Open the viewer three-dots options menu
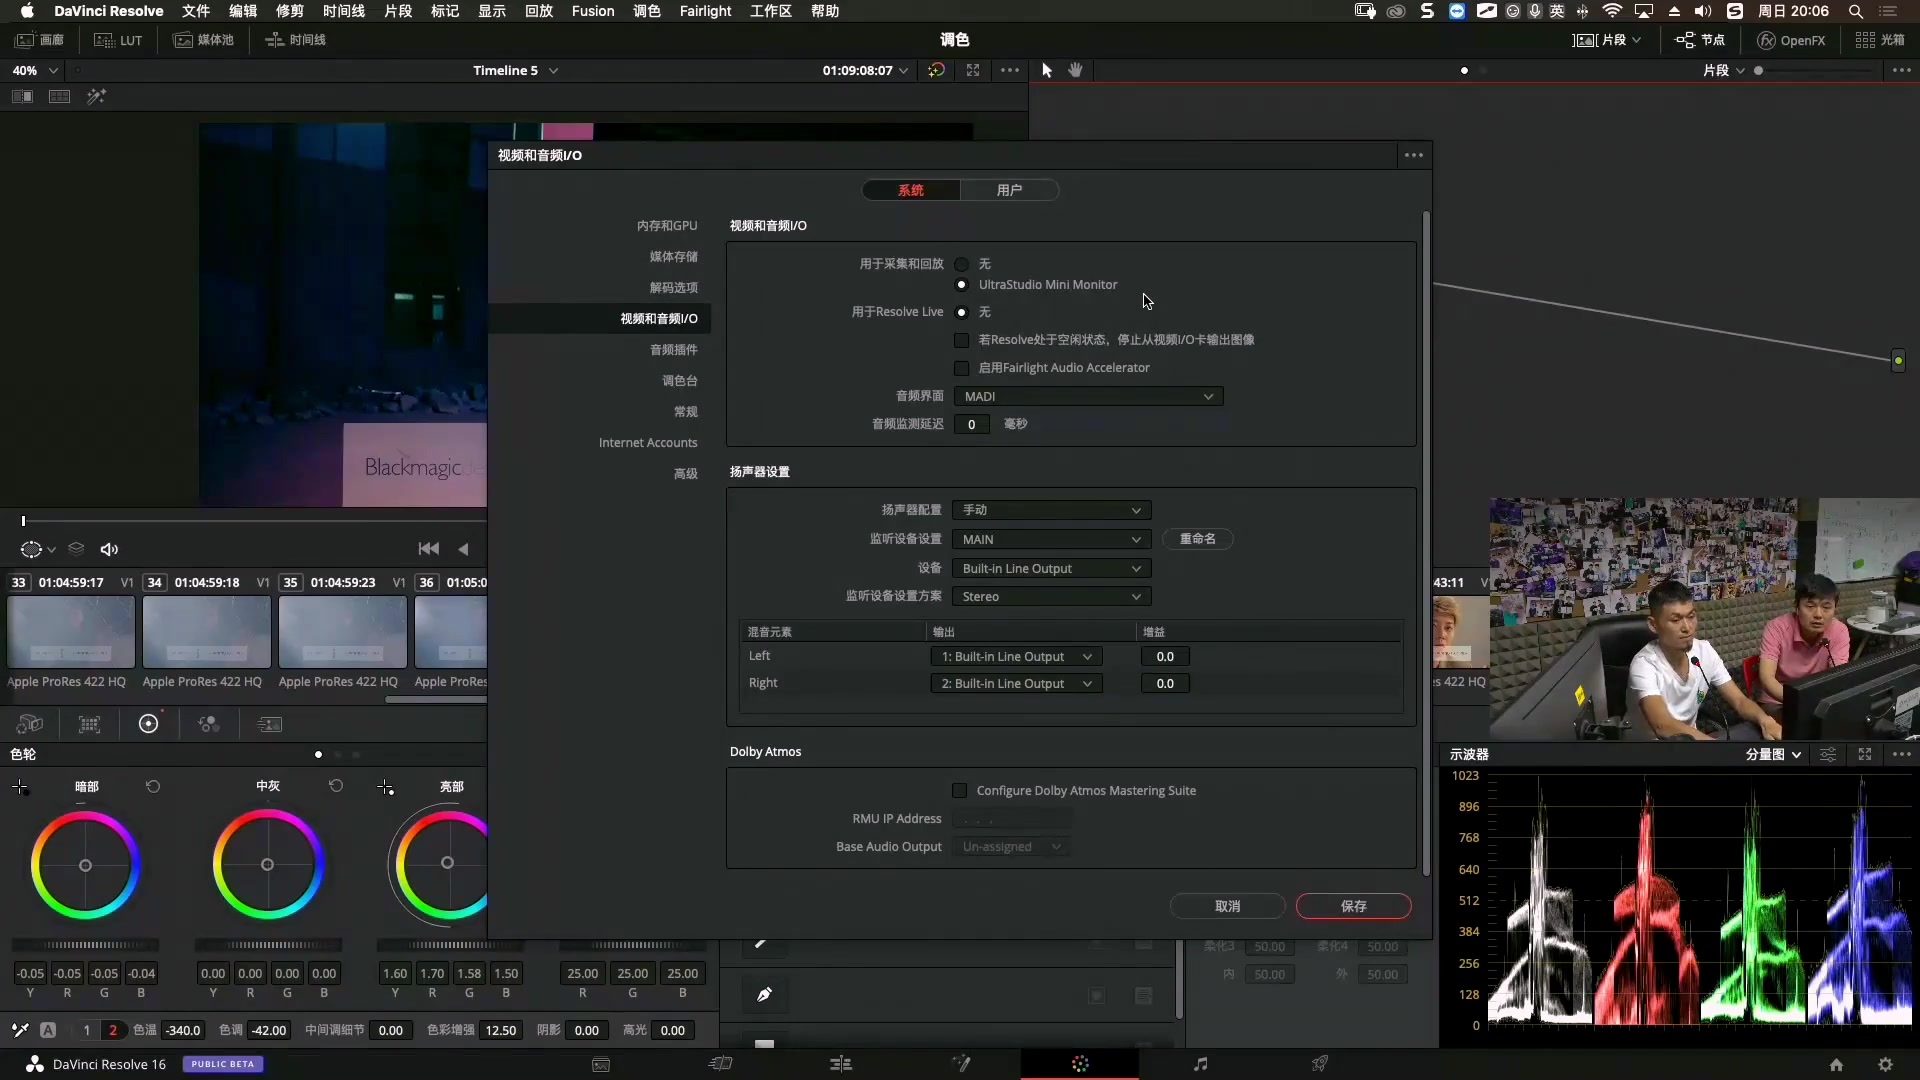 coord(1010,70)
